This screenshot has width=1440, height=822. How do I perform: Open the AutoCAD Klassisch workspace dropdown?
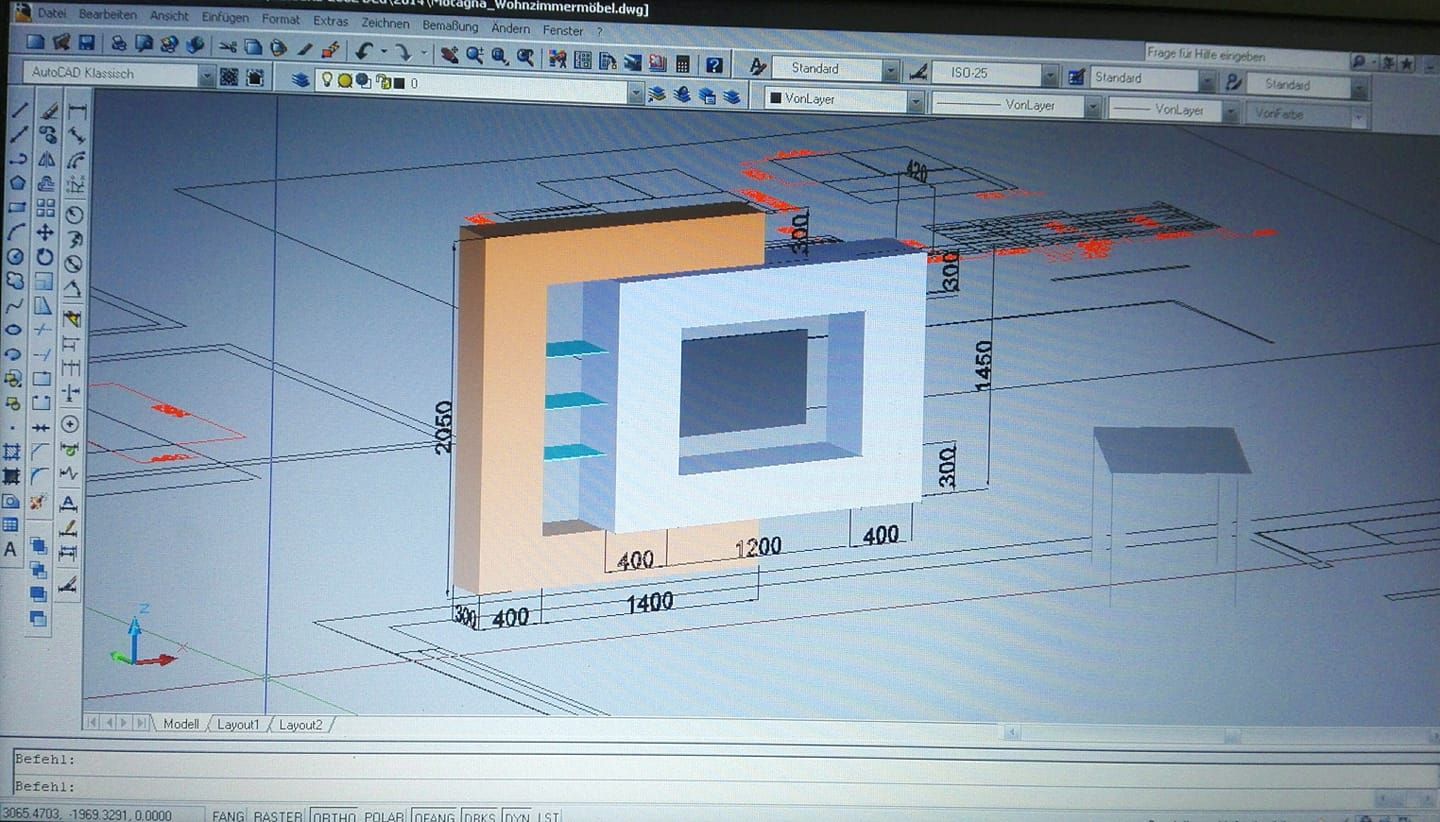pyautogui.click(x=205, y=77)
